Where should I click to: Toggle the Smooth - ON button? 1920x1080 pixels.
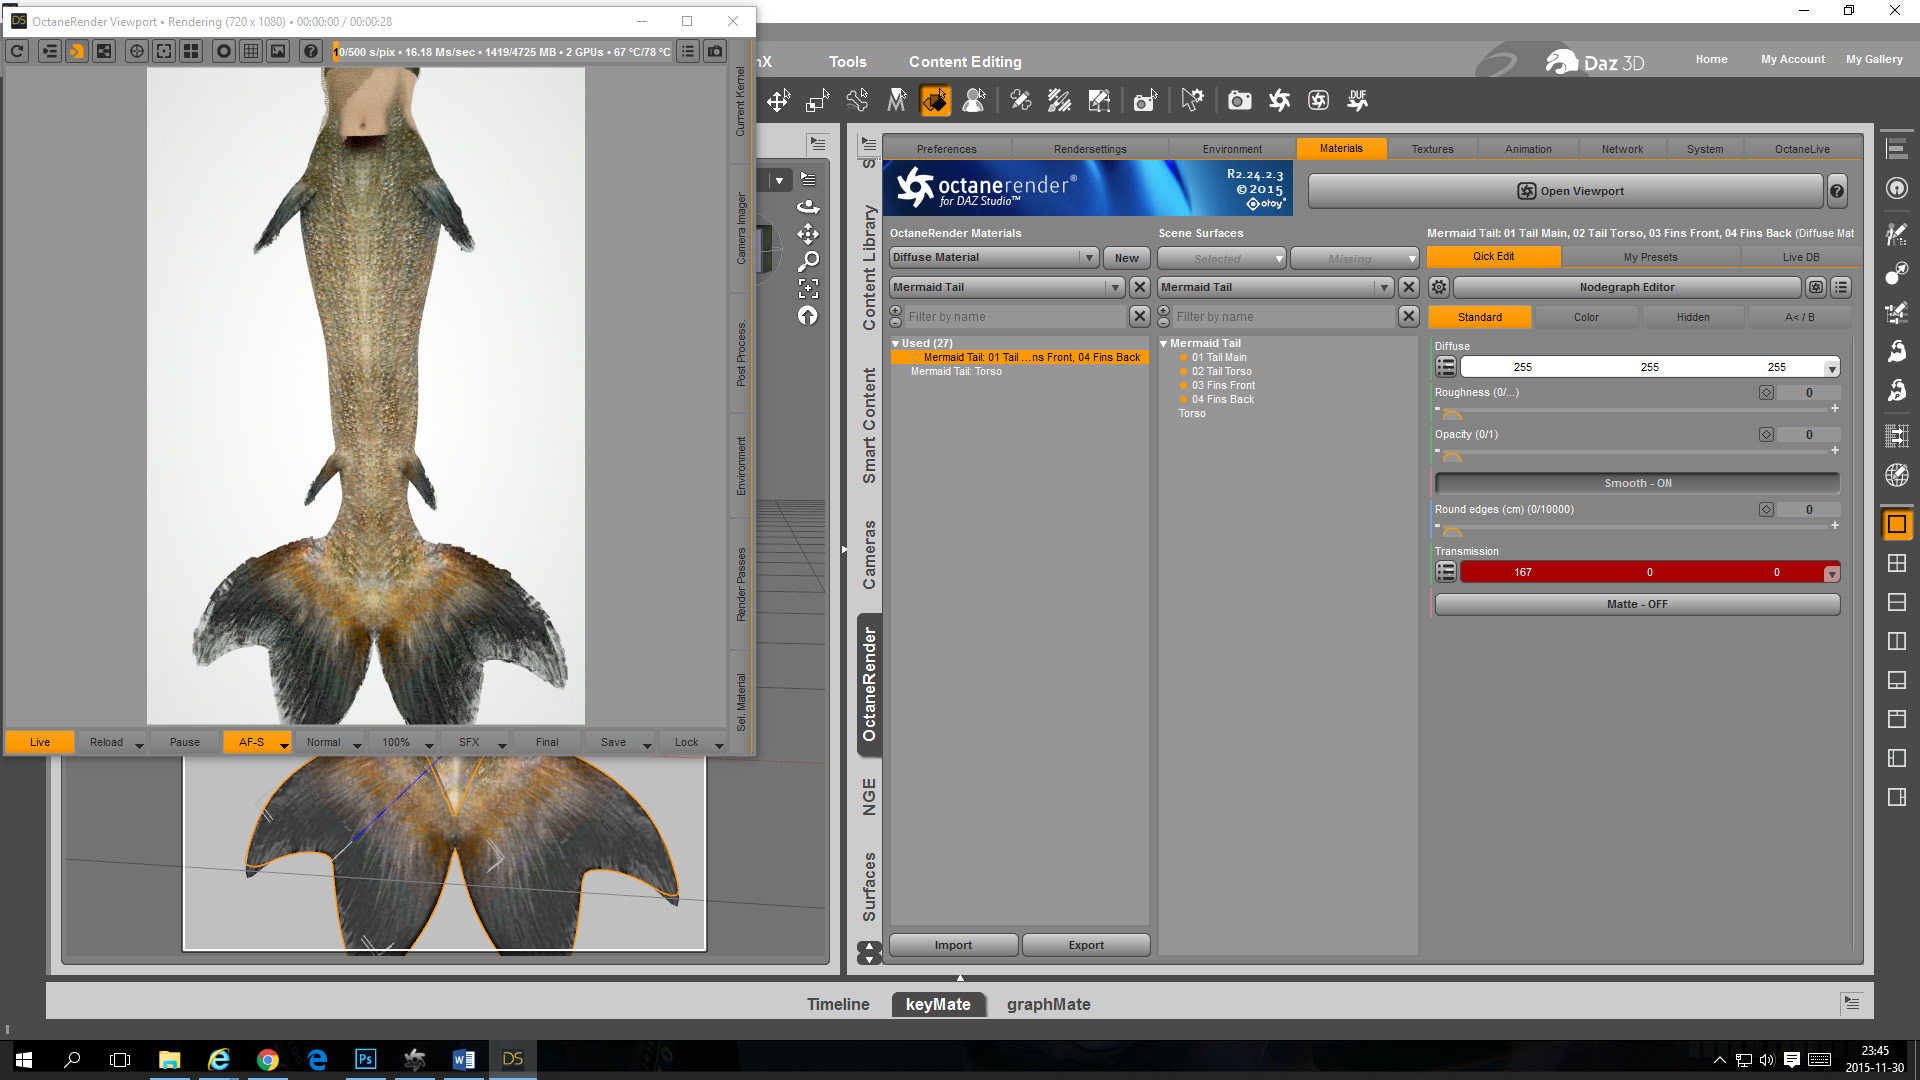tap(1637, 483)
